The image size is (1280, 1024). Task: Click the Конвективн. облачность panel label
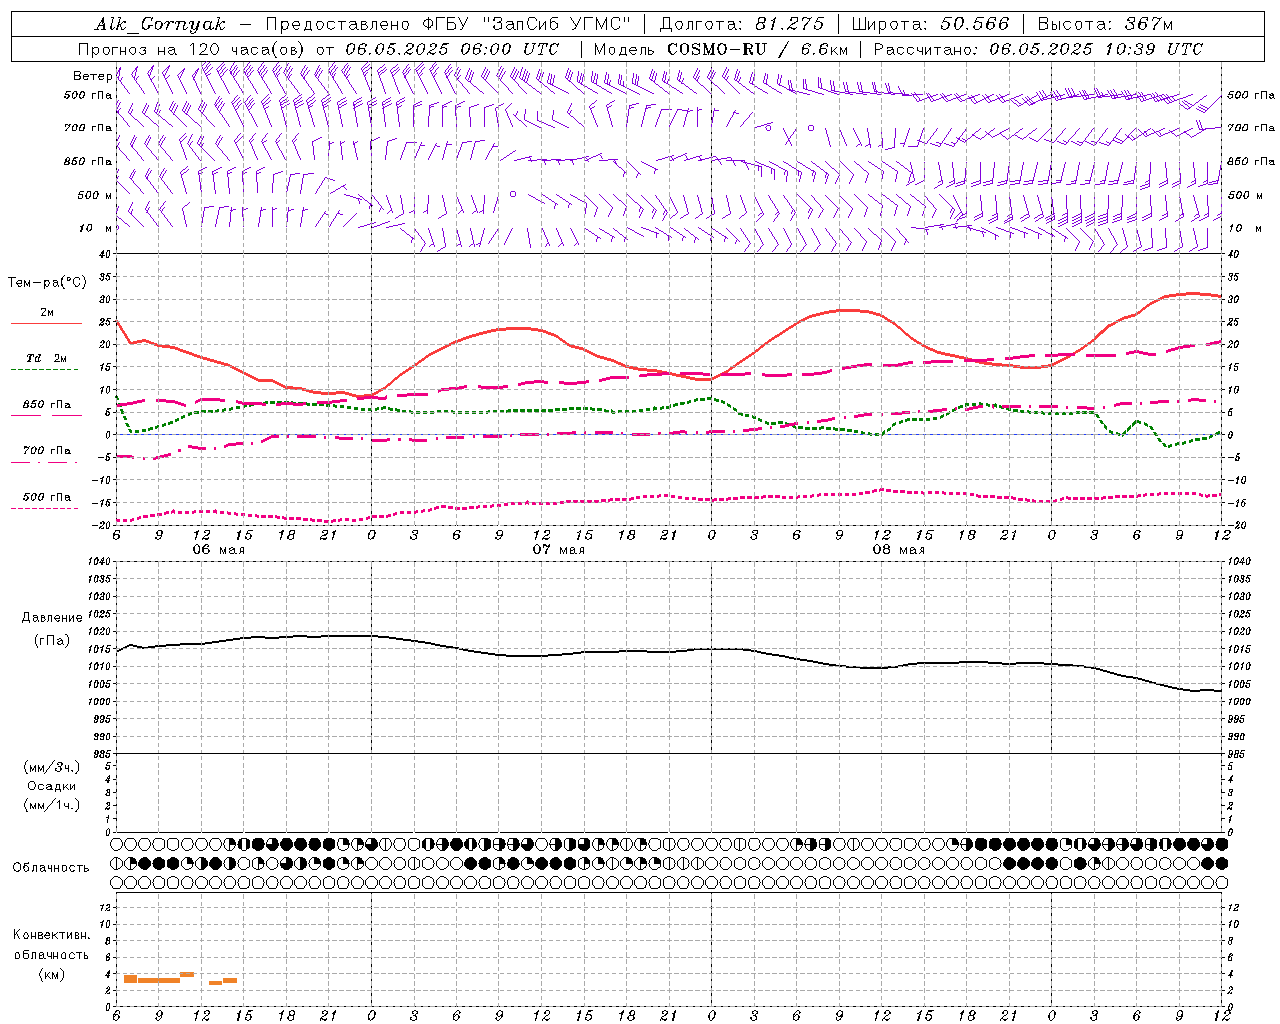coord(52,945)
